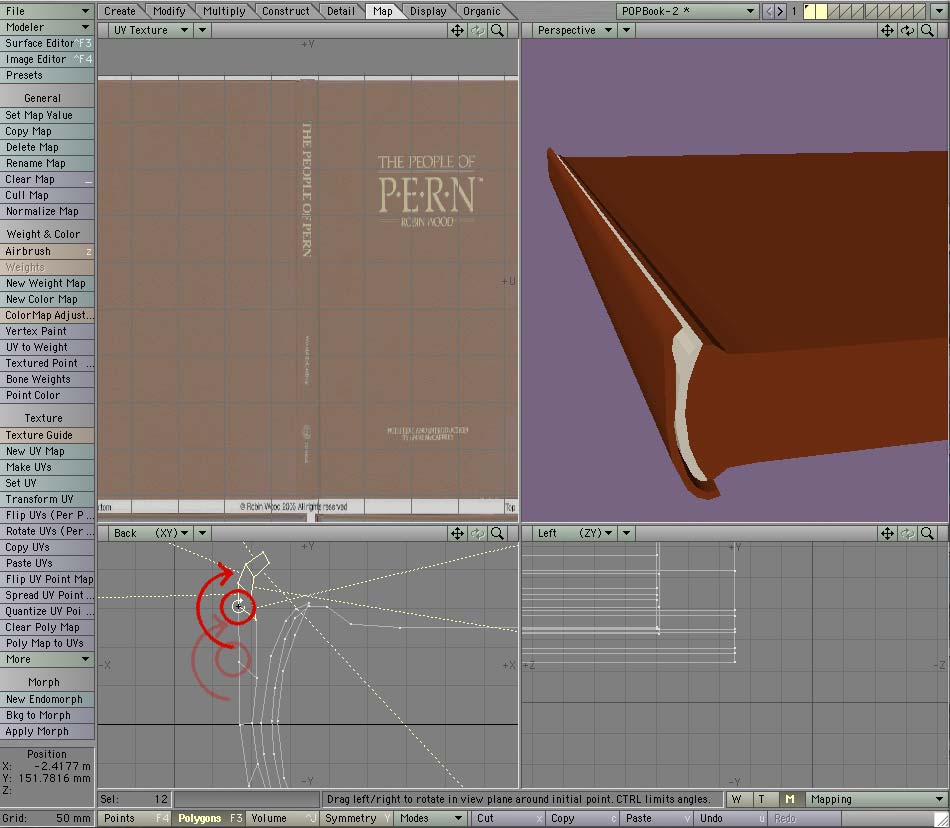
Task: Switch to the Detail tab
Action: 340,11
